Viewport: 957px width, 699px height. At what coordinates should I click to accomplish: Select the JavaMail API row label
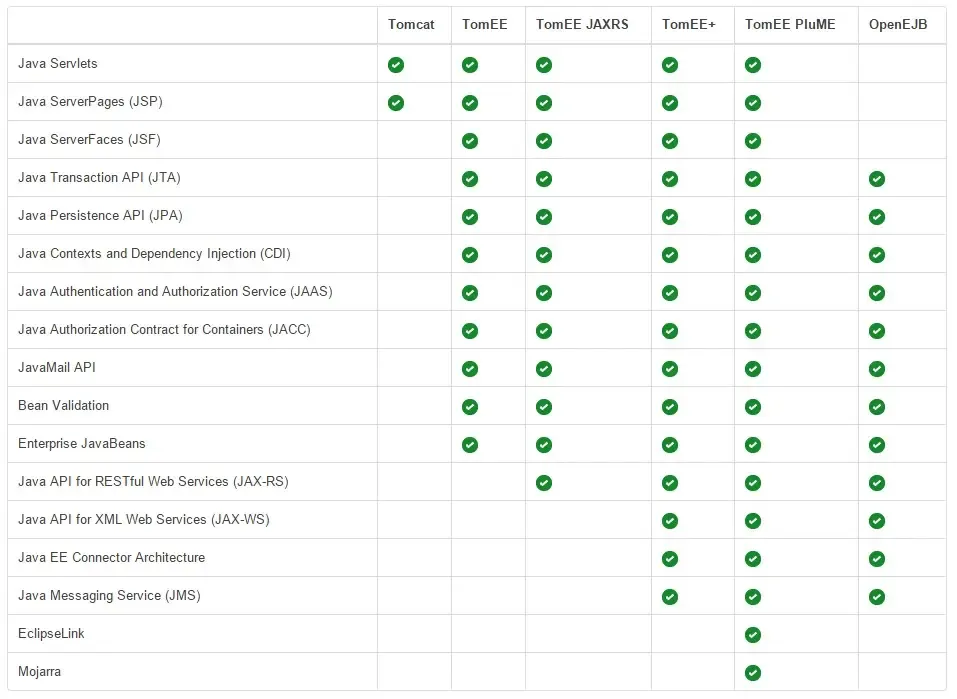[x=57, y=368]
